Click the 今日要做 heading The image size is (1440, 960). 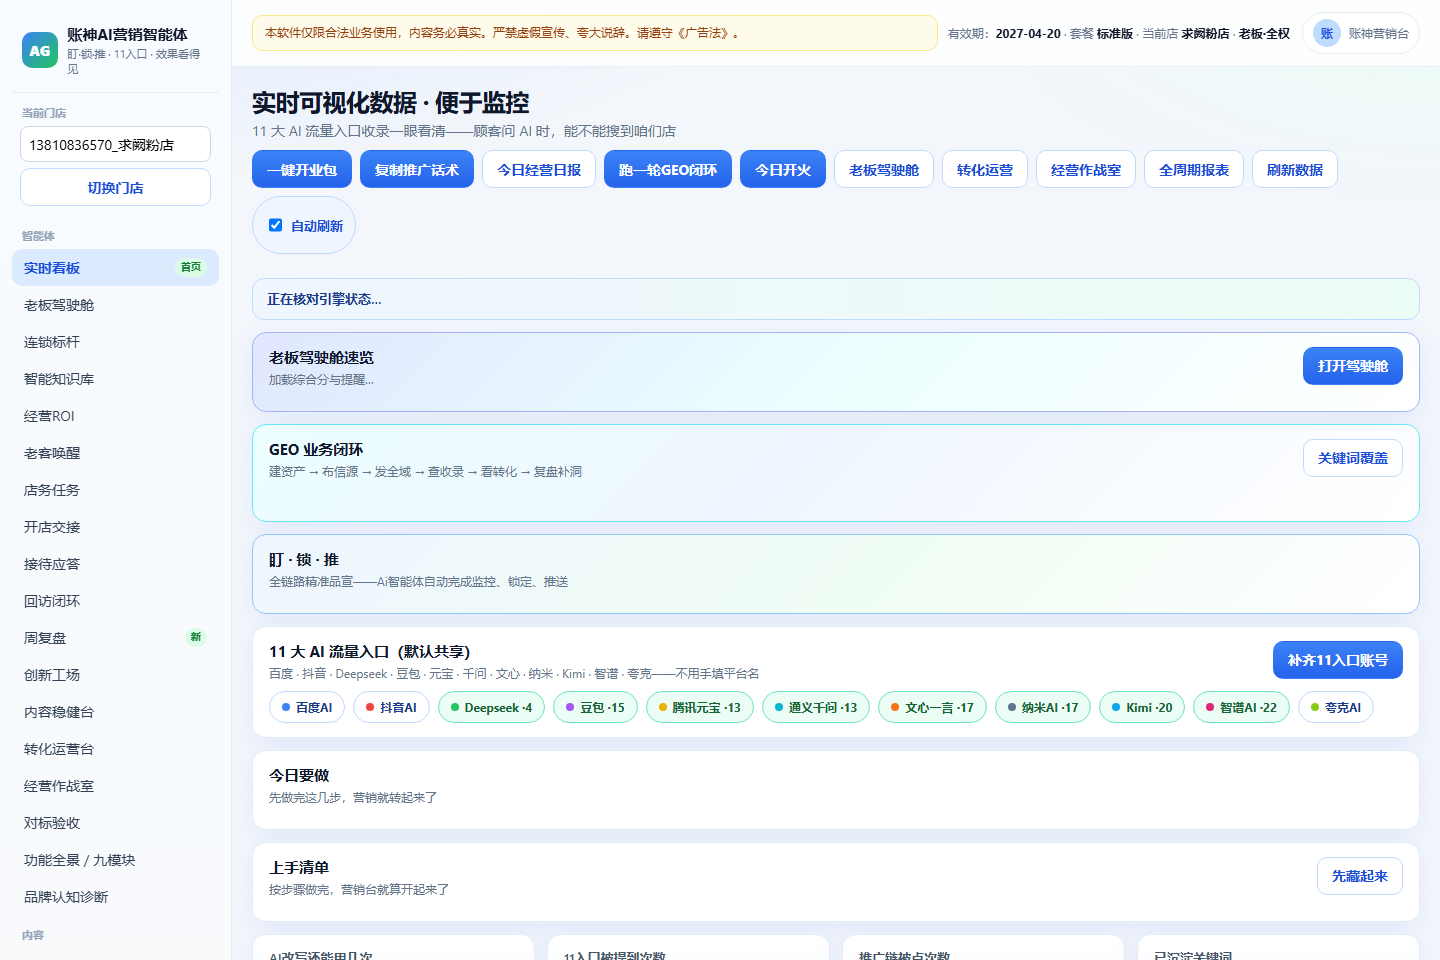pos(299,775)
